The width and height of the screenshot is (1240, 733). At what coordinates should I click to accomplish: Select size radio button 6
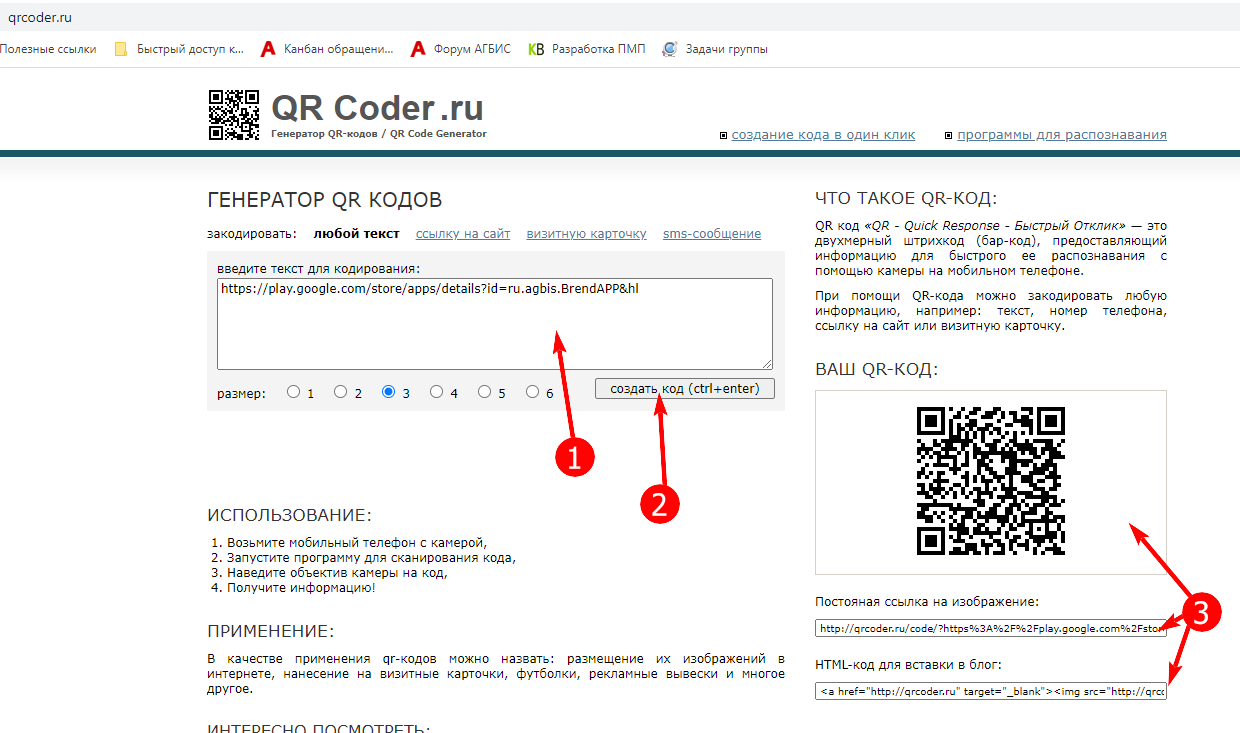pyautogui.click(x=533, y=392)
